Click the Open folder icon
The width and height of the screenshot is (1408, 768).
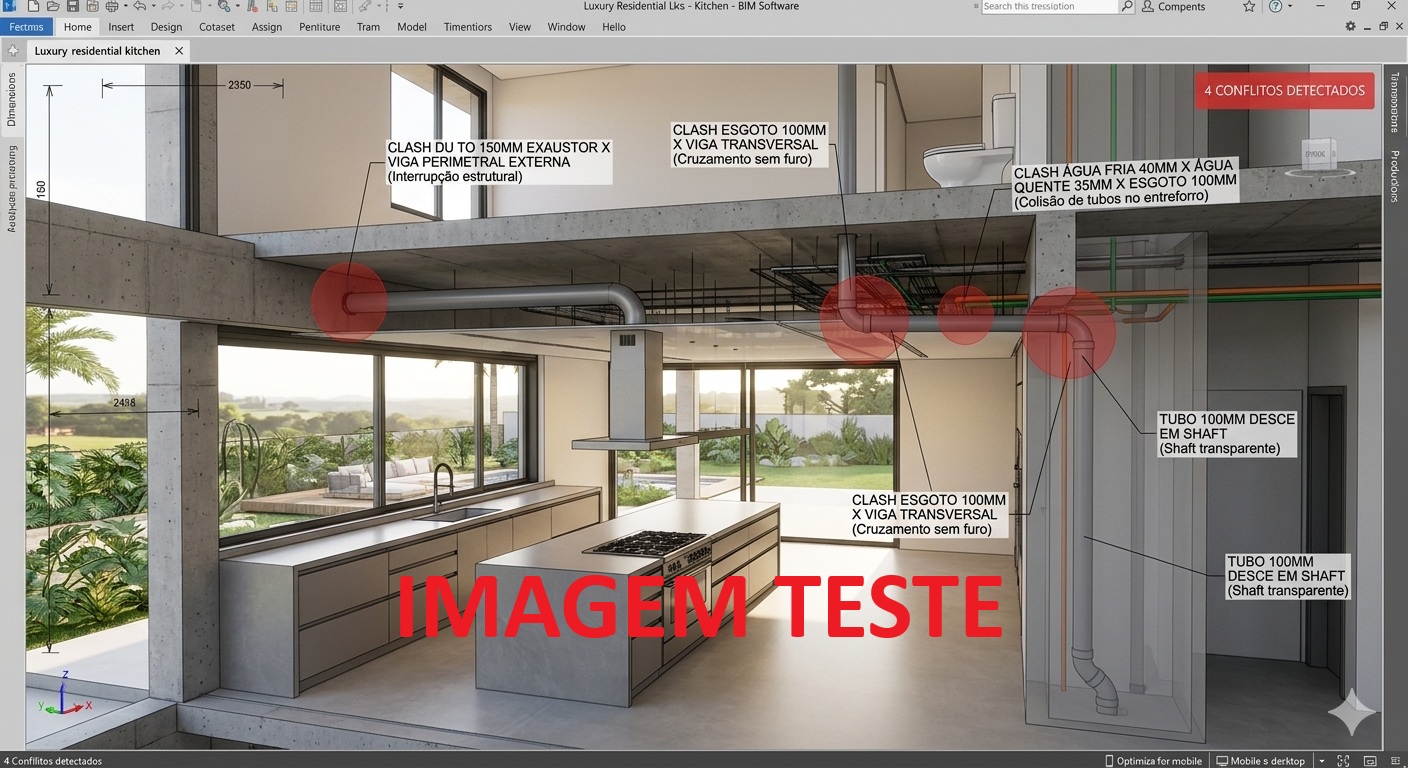53,7
